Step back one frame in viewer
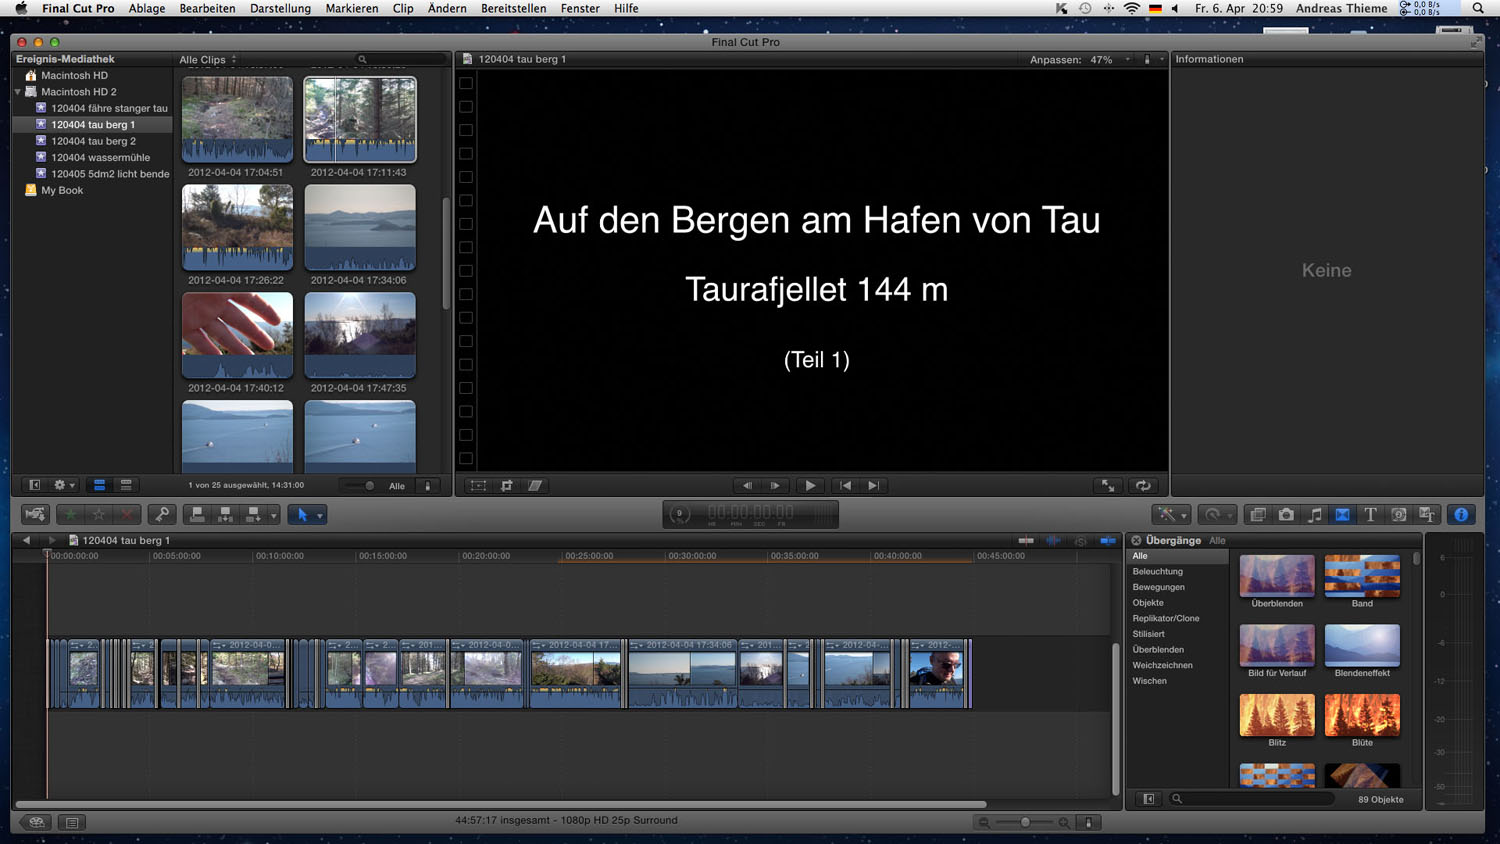The image size is (1500, 844). (x=747, y=485)
